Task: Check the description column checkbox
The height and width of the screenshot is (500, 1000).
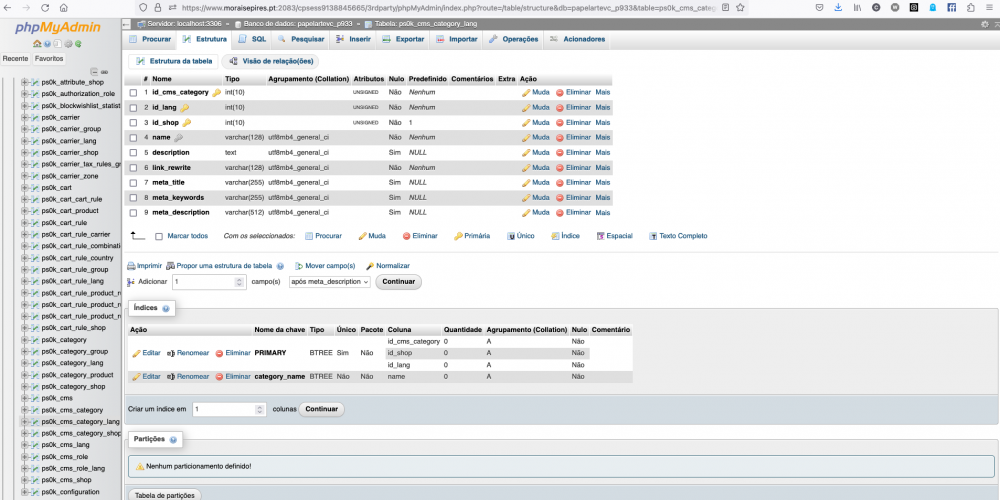Action: point(133,152)
